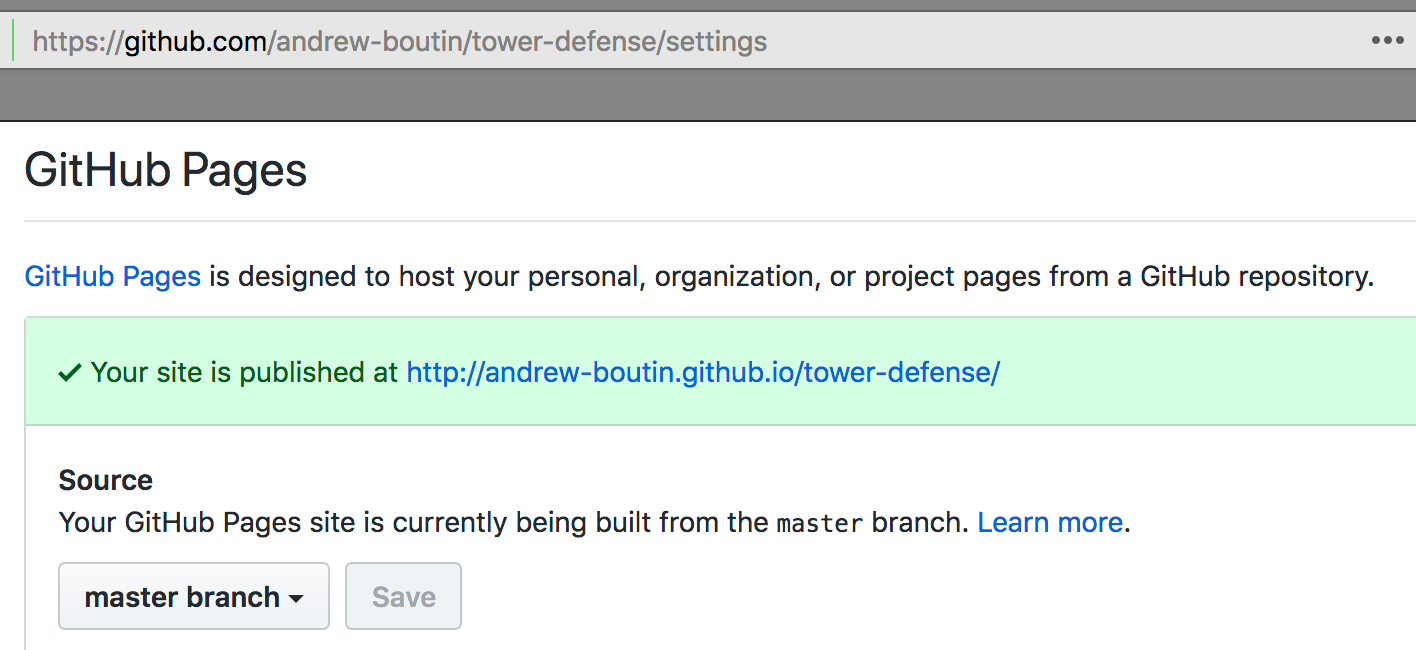This screenshot has width=1416, height=650.
Task: Open the three-dot page actions menu
Action: point(1388,41)
